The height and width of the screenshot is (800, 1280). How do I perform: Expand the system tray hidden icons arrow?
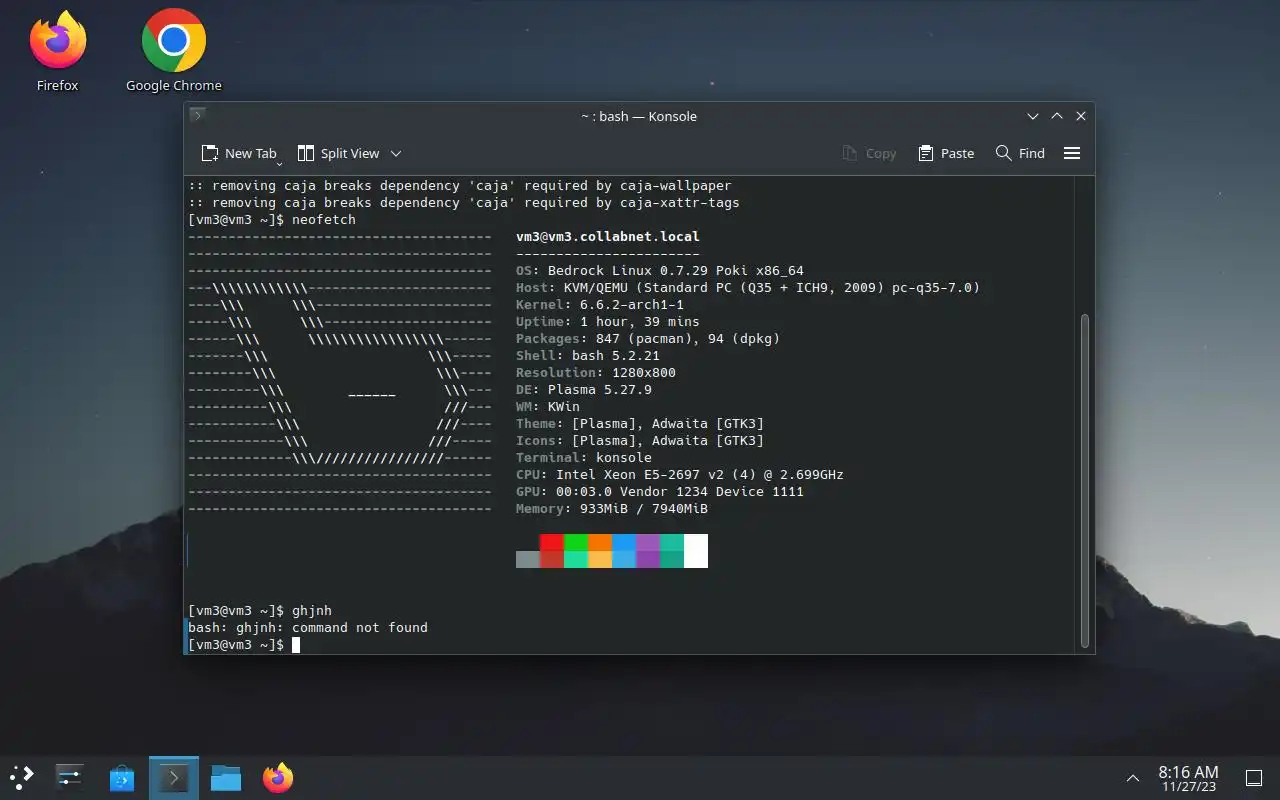click(x=1133, y=778)
